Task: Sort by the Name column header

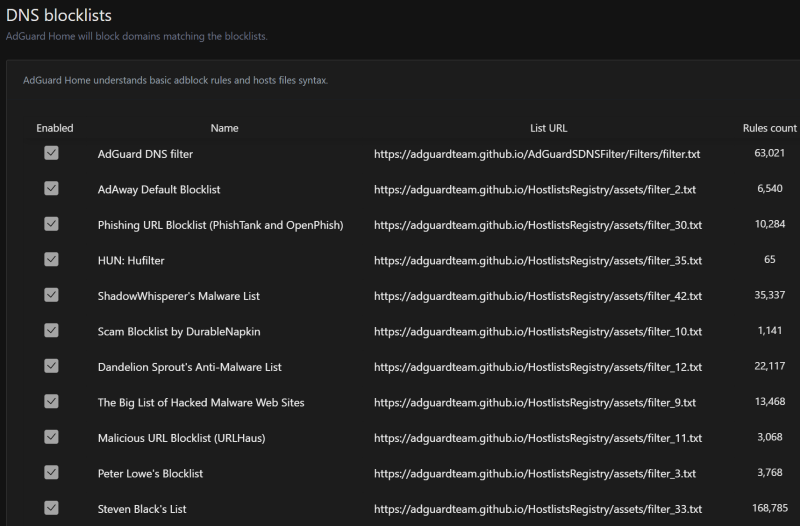Action: pyautogui.click(x=224, y=128)
